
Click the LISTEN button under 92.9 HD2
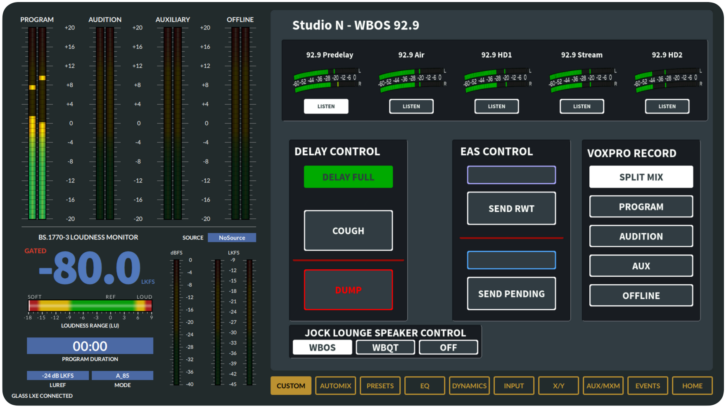point(667,106)
